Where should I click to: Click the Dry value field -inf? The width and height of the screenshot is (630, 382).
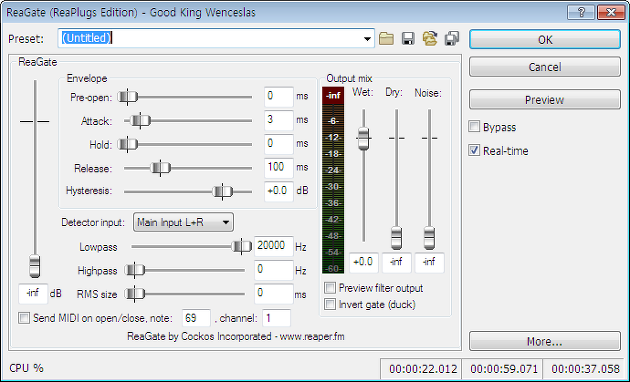[x=397, y=263]
